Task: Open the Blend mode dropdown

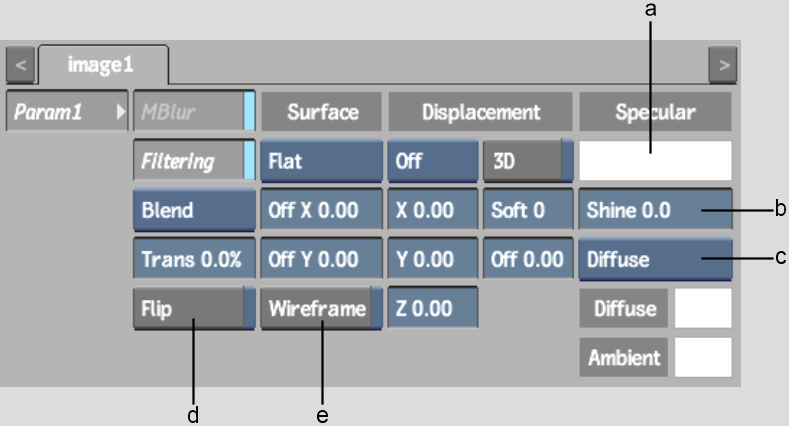Action: pyautogui.click(x=193, y=211)
